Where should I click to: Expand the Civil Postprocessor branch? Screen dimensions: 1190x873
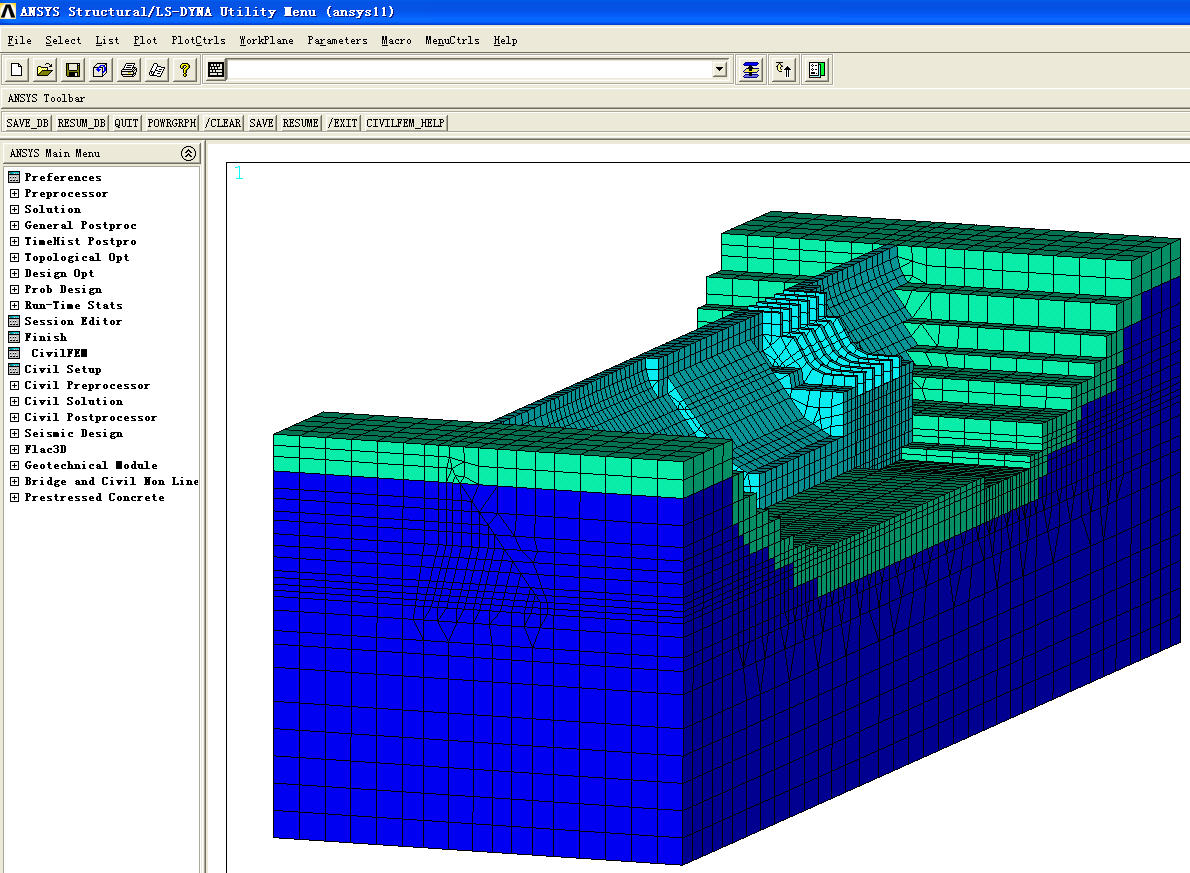click(x=14, y=418)
